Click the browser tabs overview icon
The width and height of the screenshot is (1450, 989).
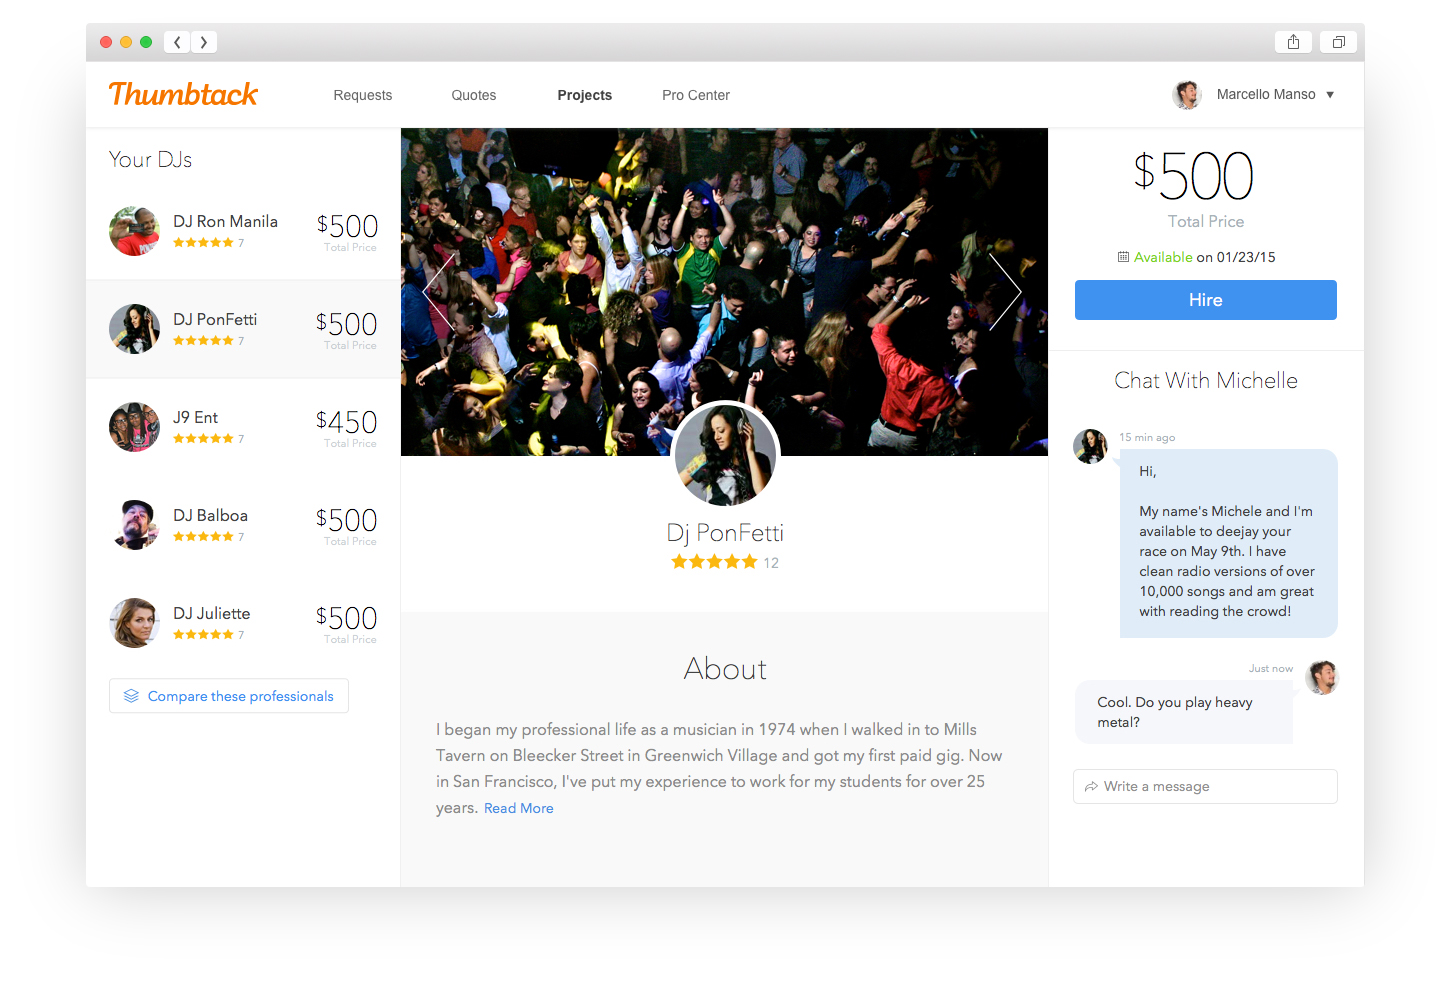coord(1338,42)
